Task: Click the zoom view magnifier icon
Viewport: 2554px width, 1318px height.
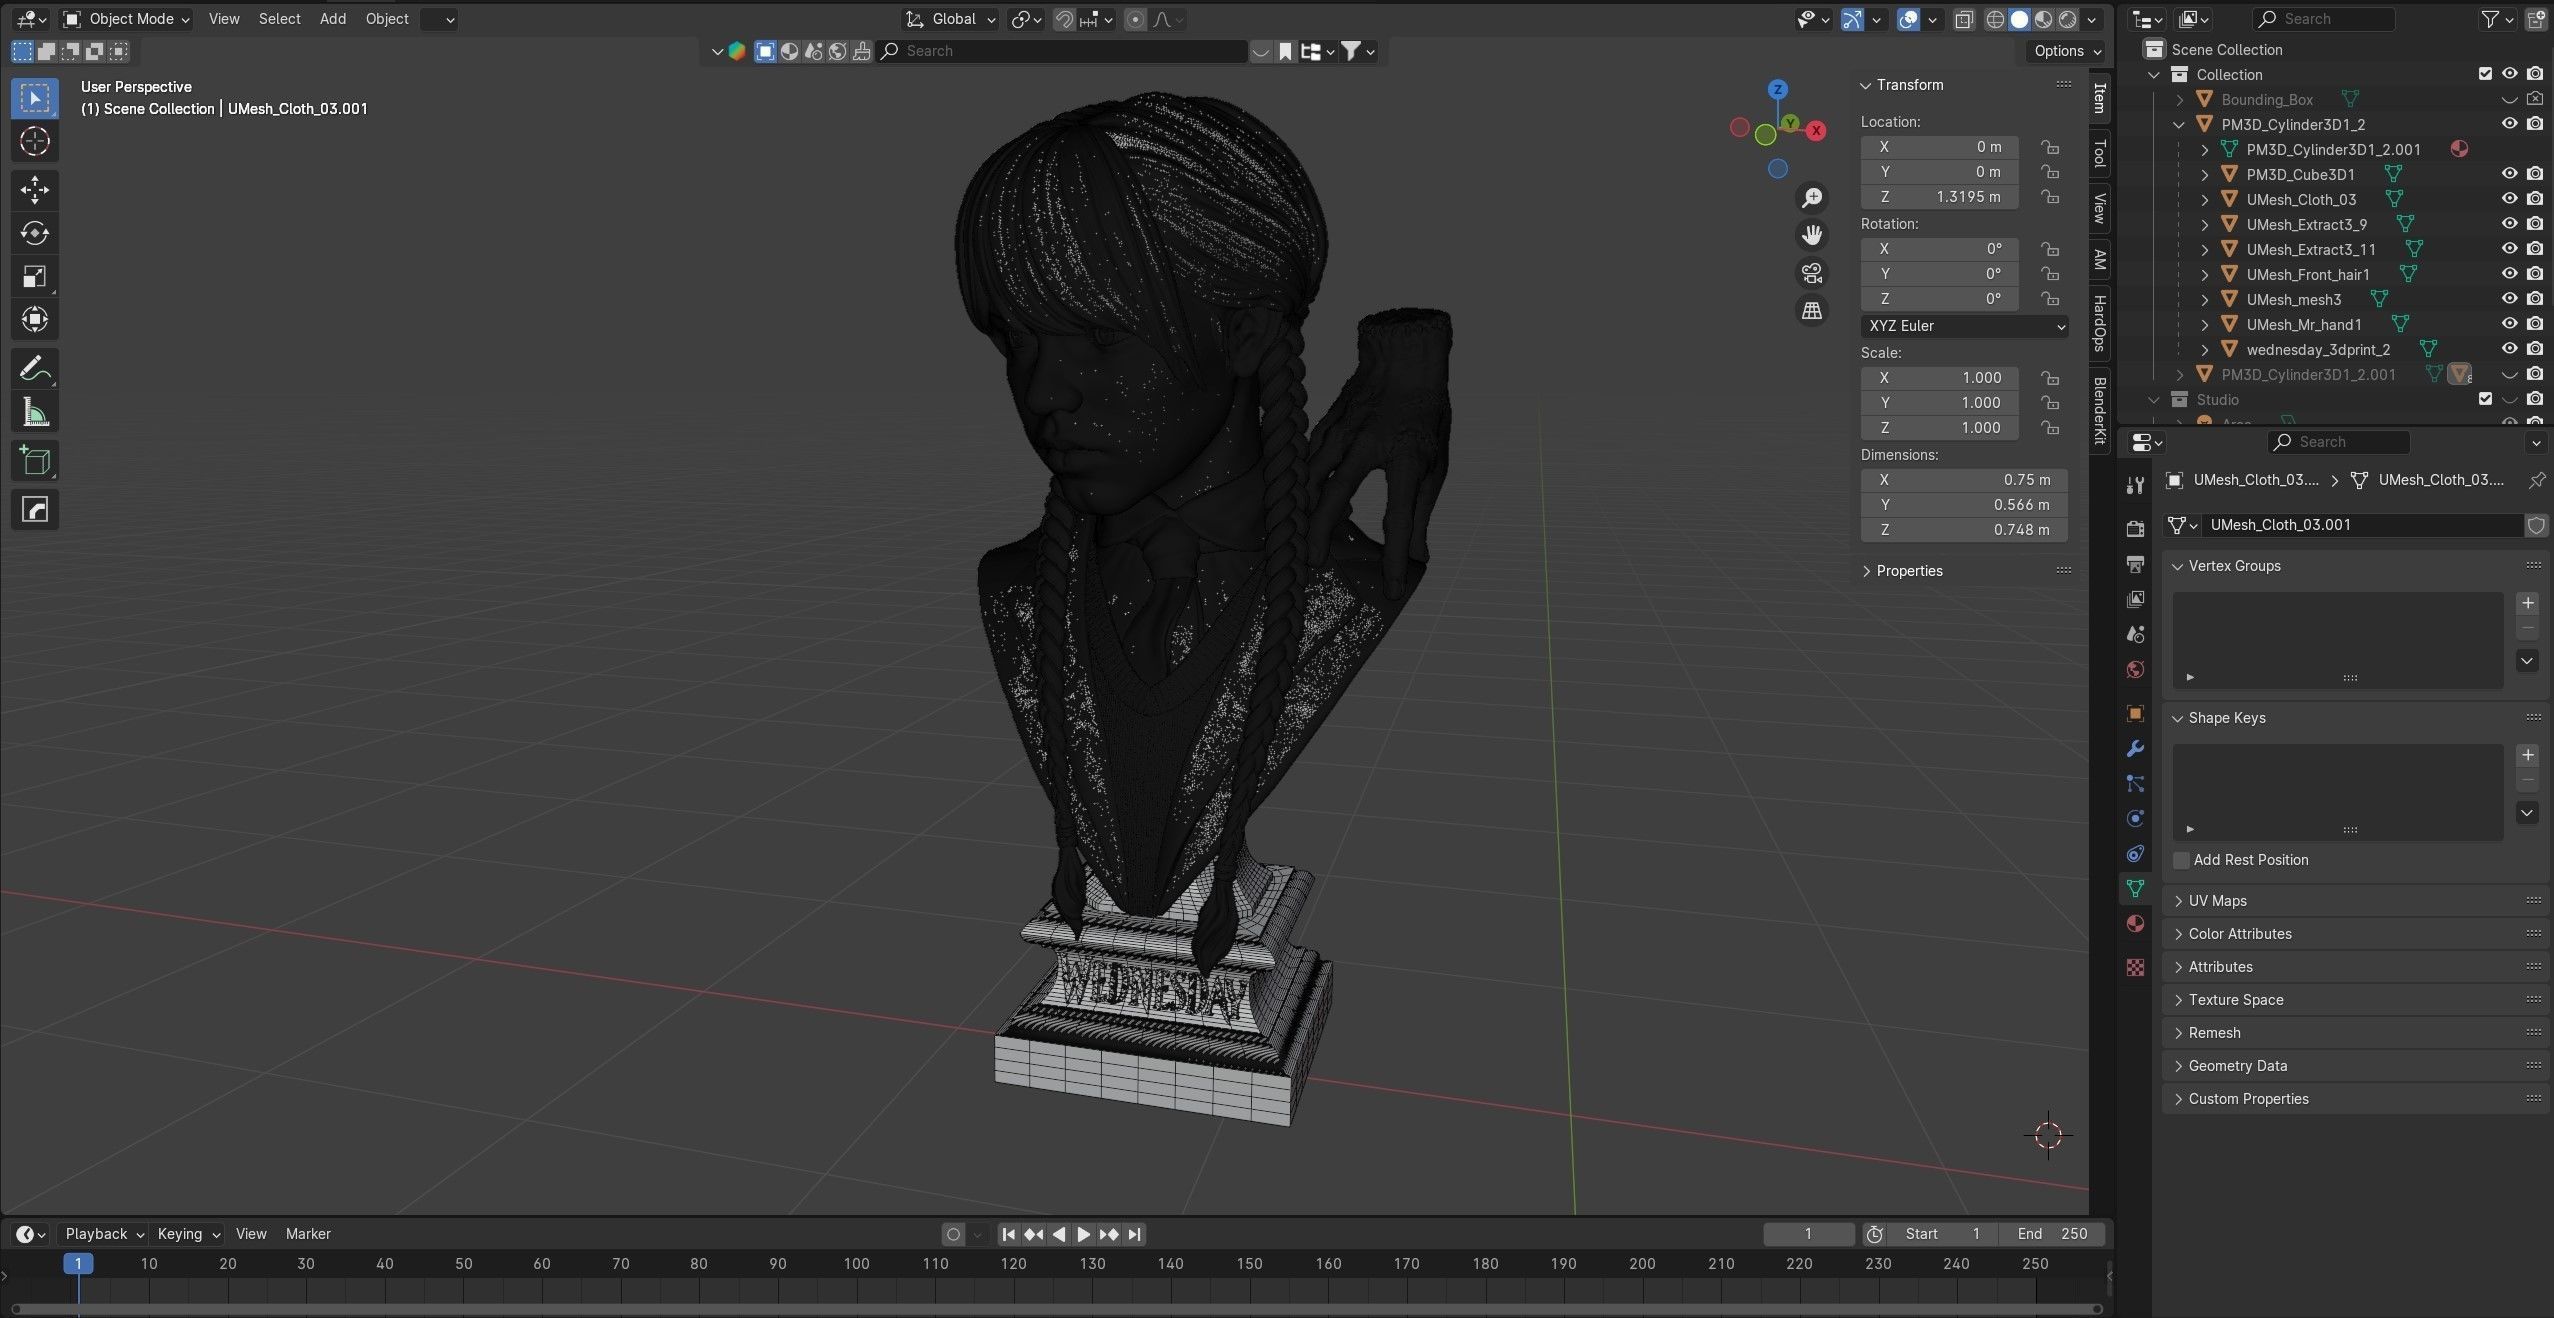Action: click(1812, 198)
